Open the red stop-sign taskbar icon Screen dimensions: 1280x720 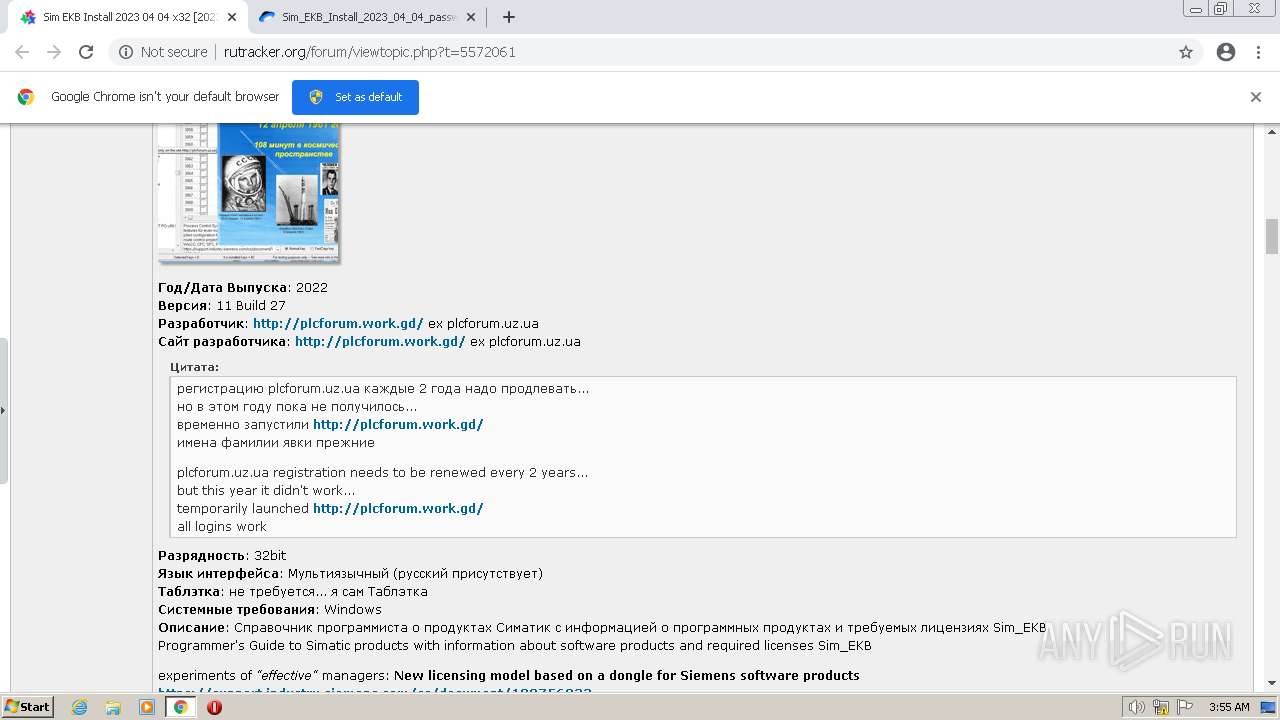coord(214,707)
